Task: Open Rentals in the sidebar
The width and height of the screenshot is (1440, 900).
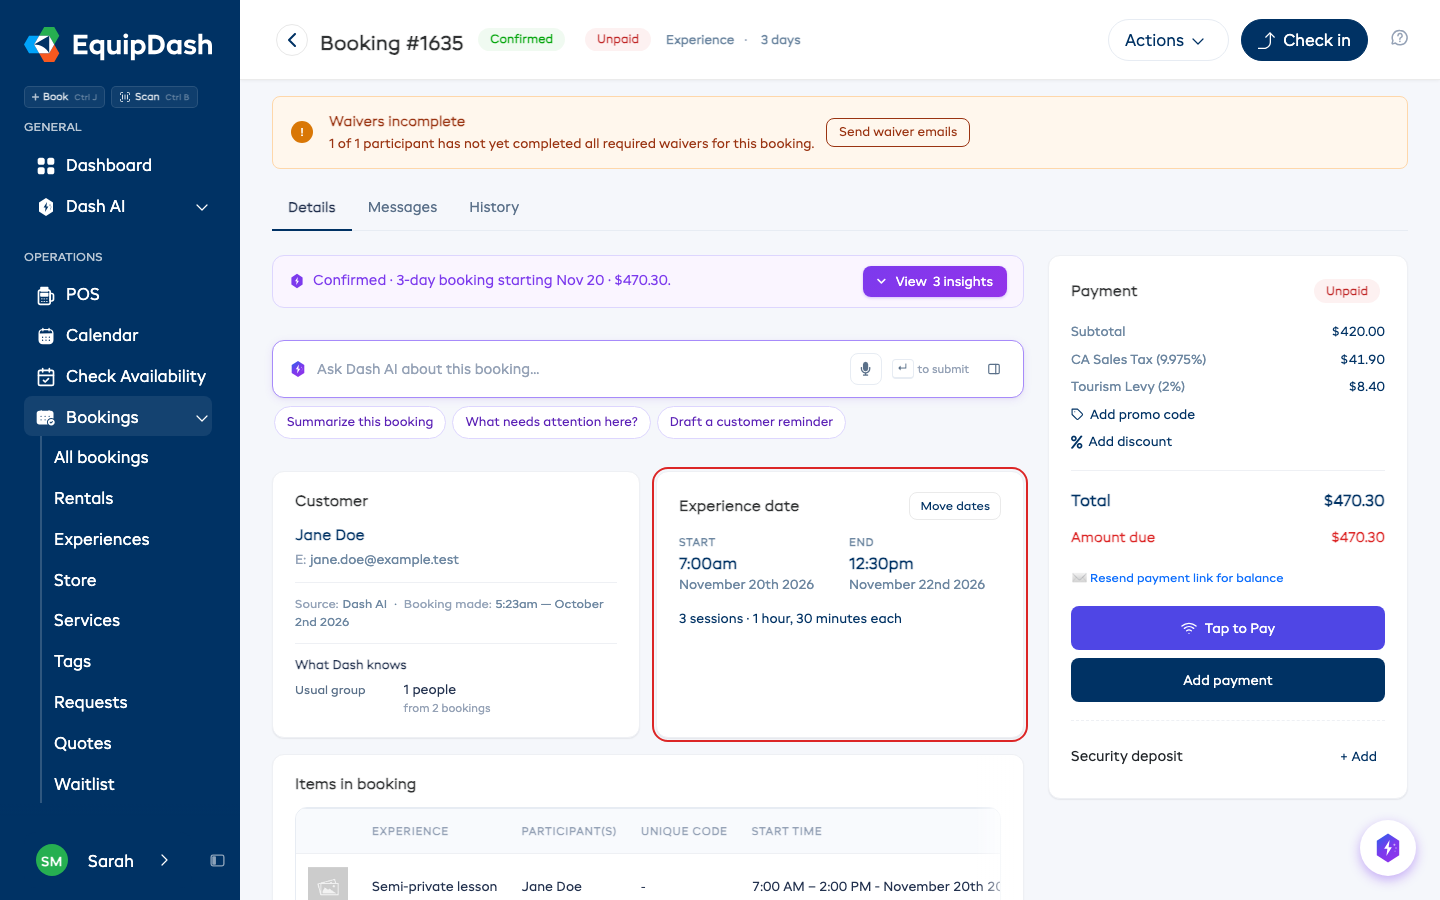Action: pyautogui.click(x=84, y=498)
